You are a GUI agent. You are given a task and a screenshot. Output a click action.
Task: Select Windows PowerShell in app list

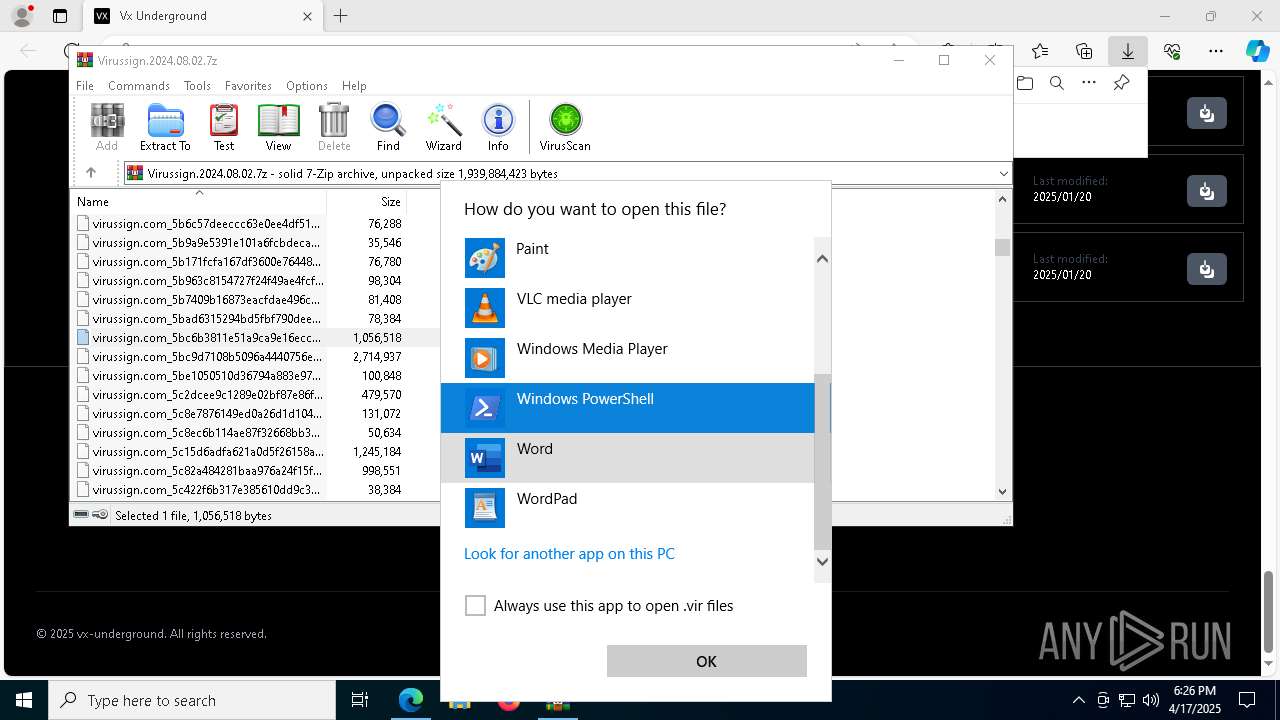tap(628, 408)
